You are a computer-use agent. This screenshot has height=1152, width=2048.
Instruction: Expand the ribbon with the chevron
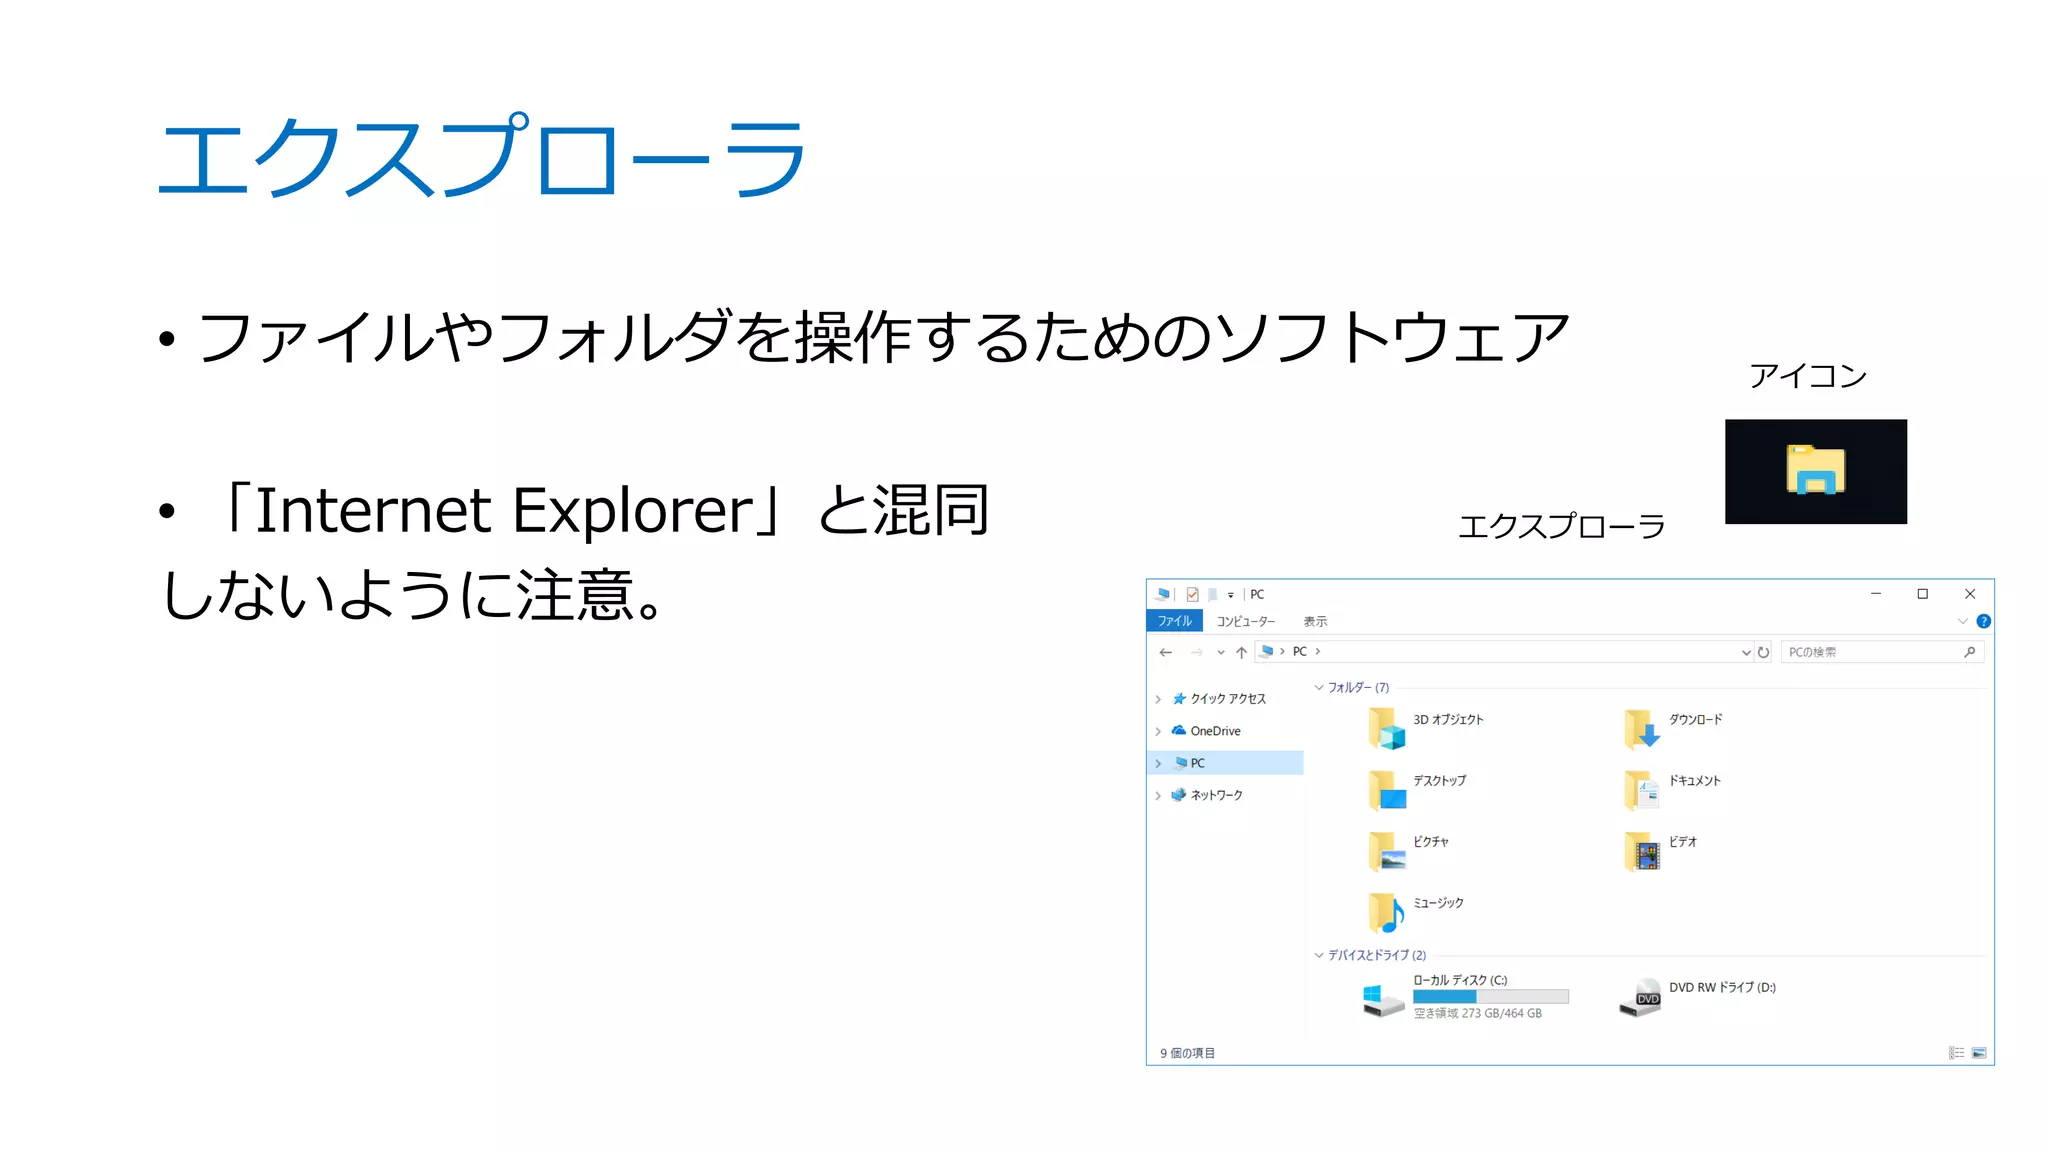pos(1962,621)
